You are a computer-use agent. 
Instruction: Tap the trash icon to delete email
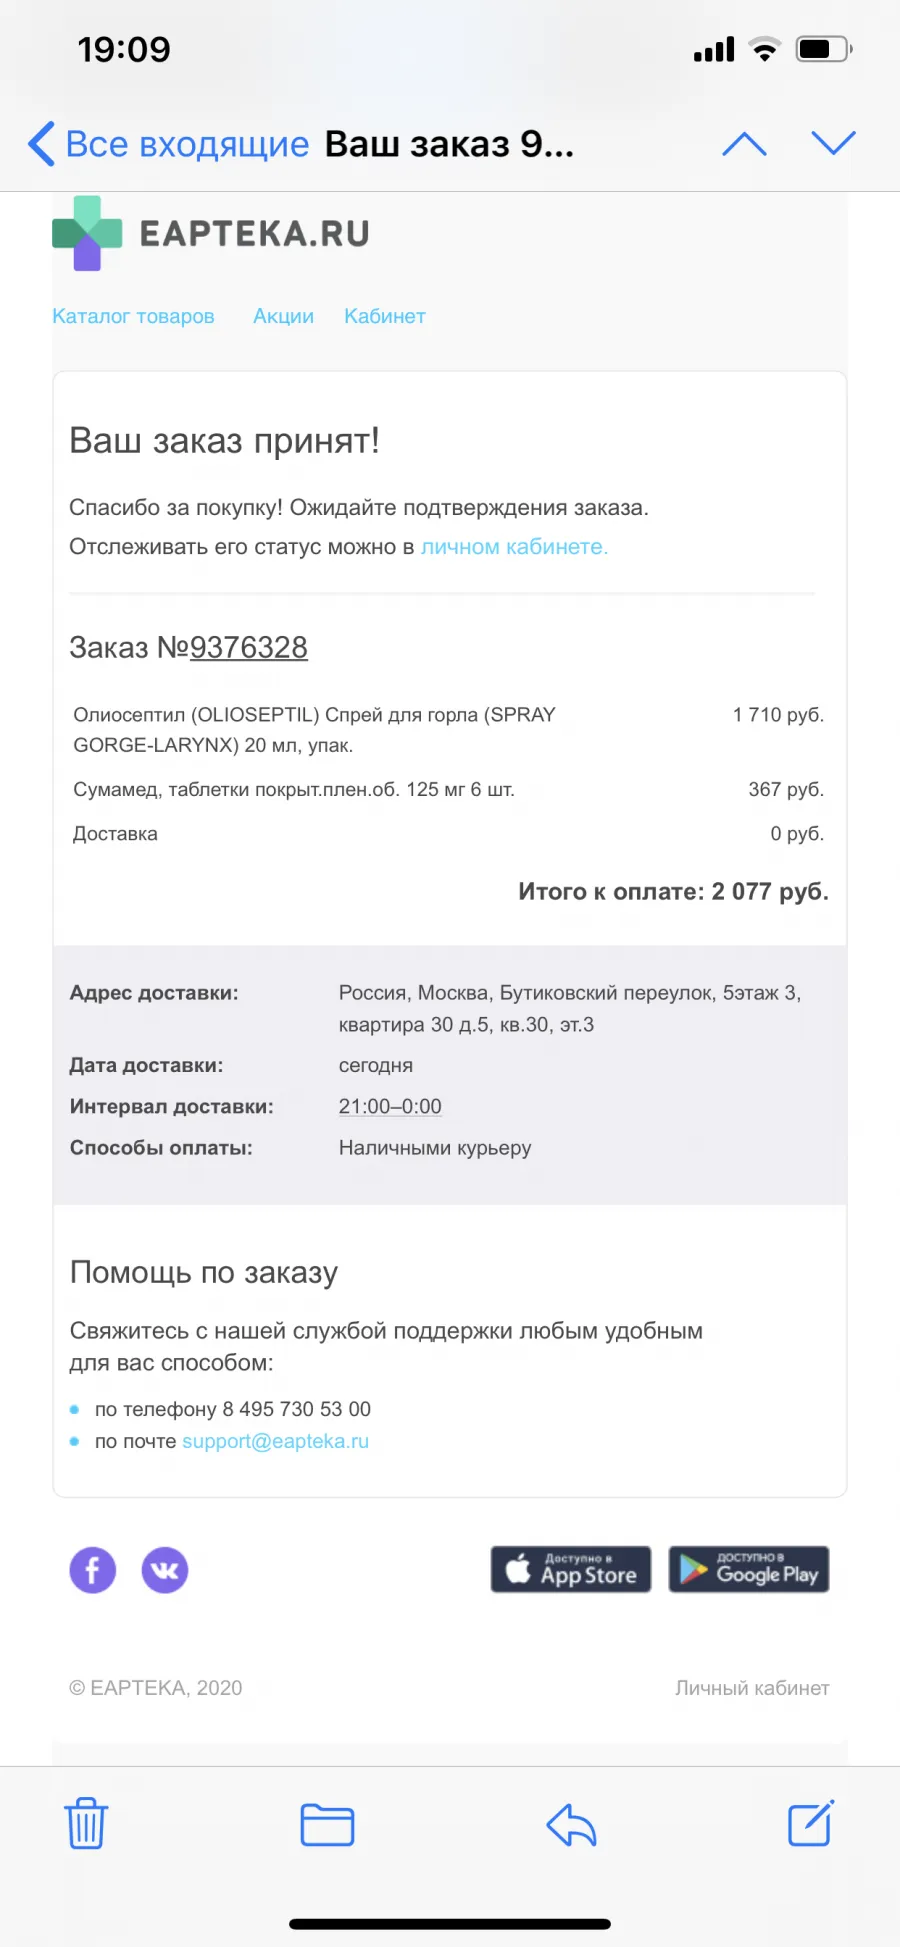tap(86, 1823)
